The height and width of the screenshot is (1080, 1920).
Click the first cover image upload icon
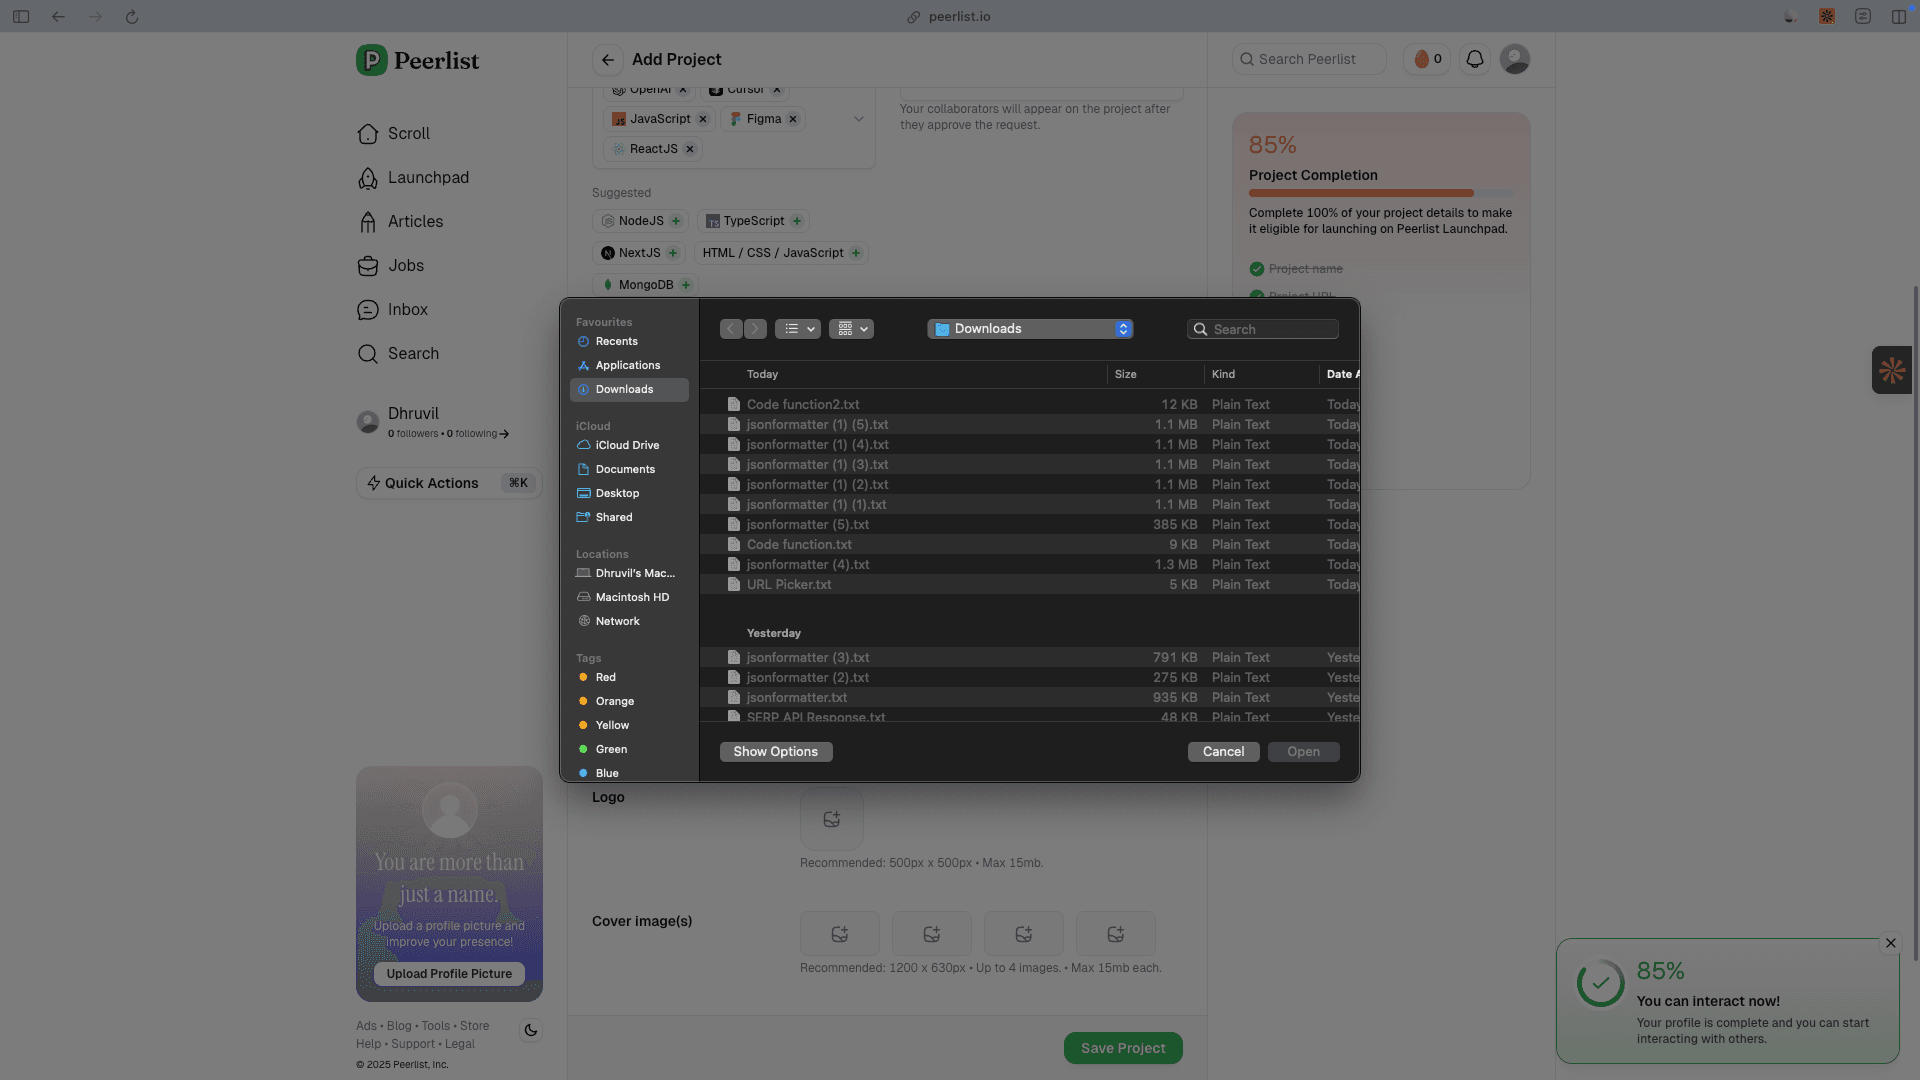pyautogui.click(x=839, y=934)
